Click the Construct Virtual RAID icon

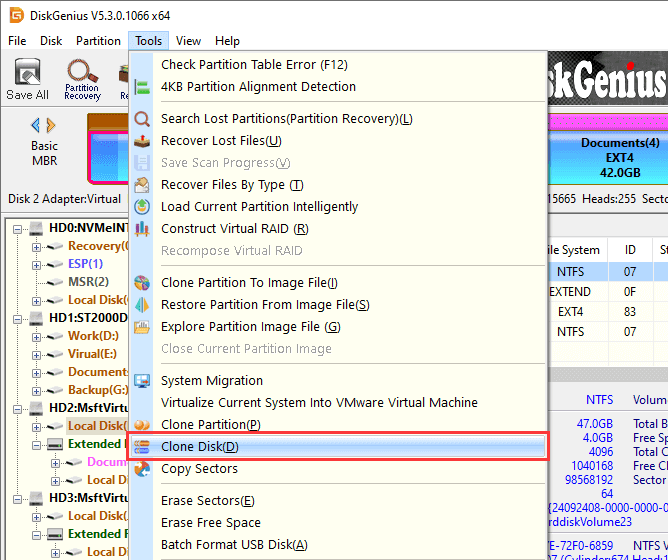[142, 229]
